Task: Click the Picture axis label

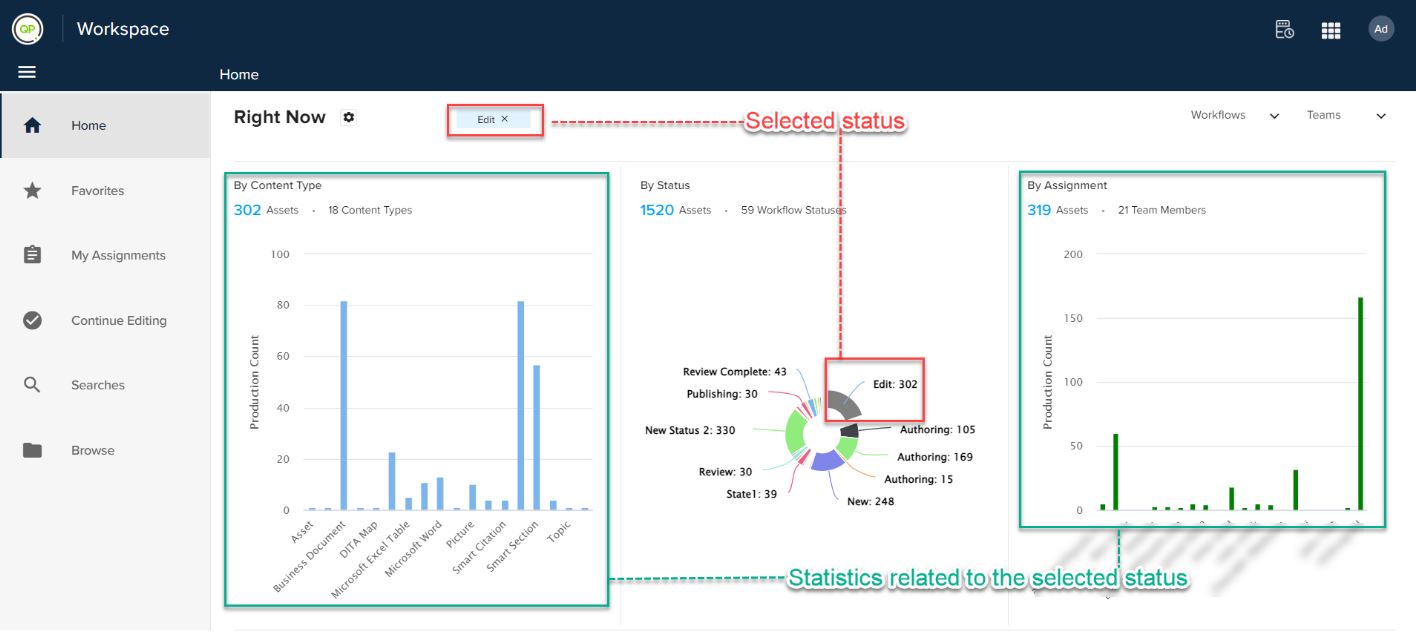Action: (x=460, y=534)
